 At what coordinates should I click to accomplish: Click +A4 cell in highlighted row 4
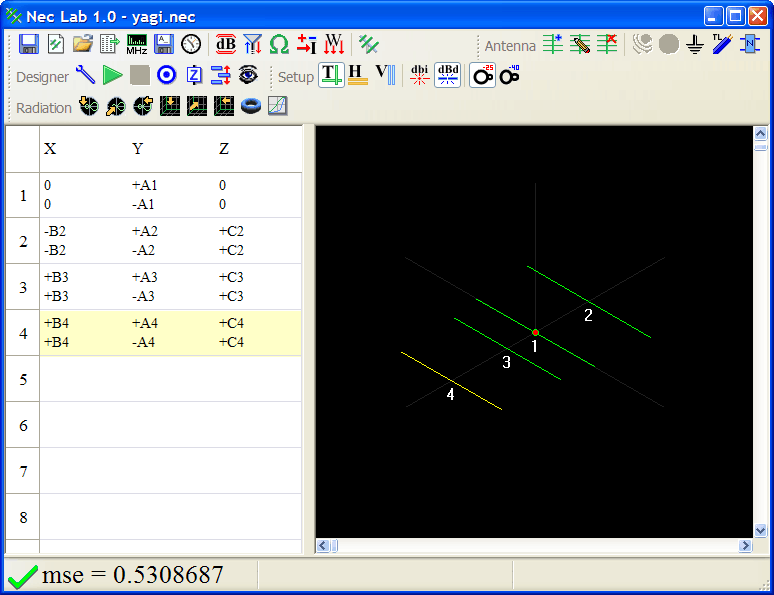pyautogui.click(x=145, y=323)
